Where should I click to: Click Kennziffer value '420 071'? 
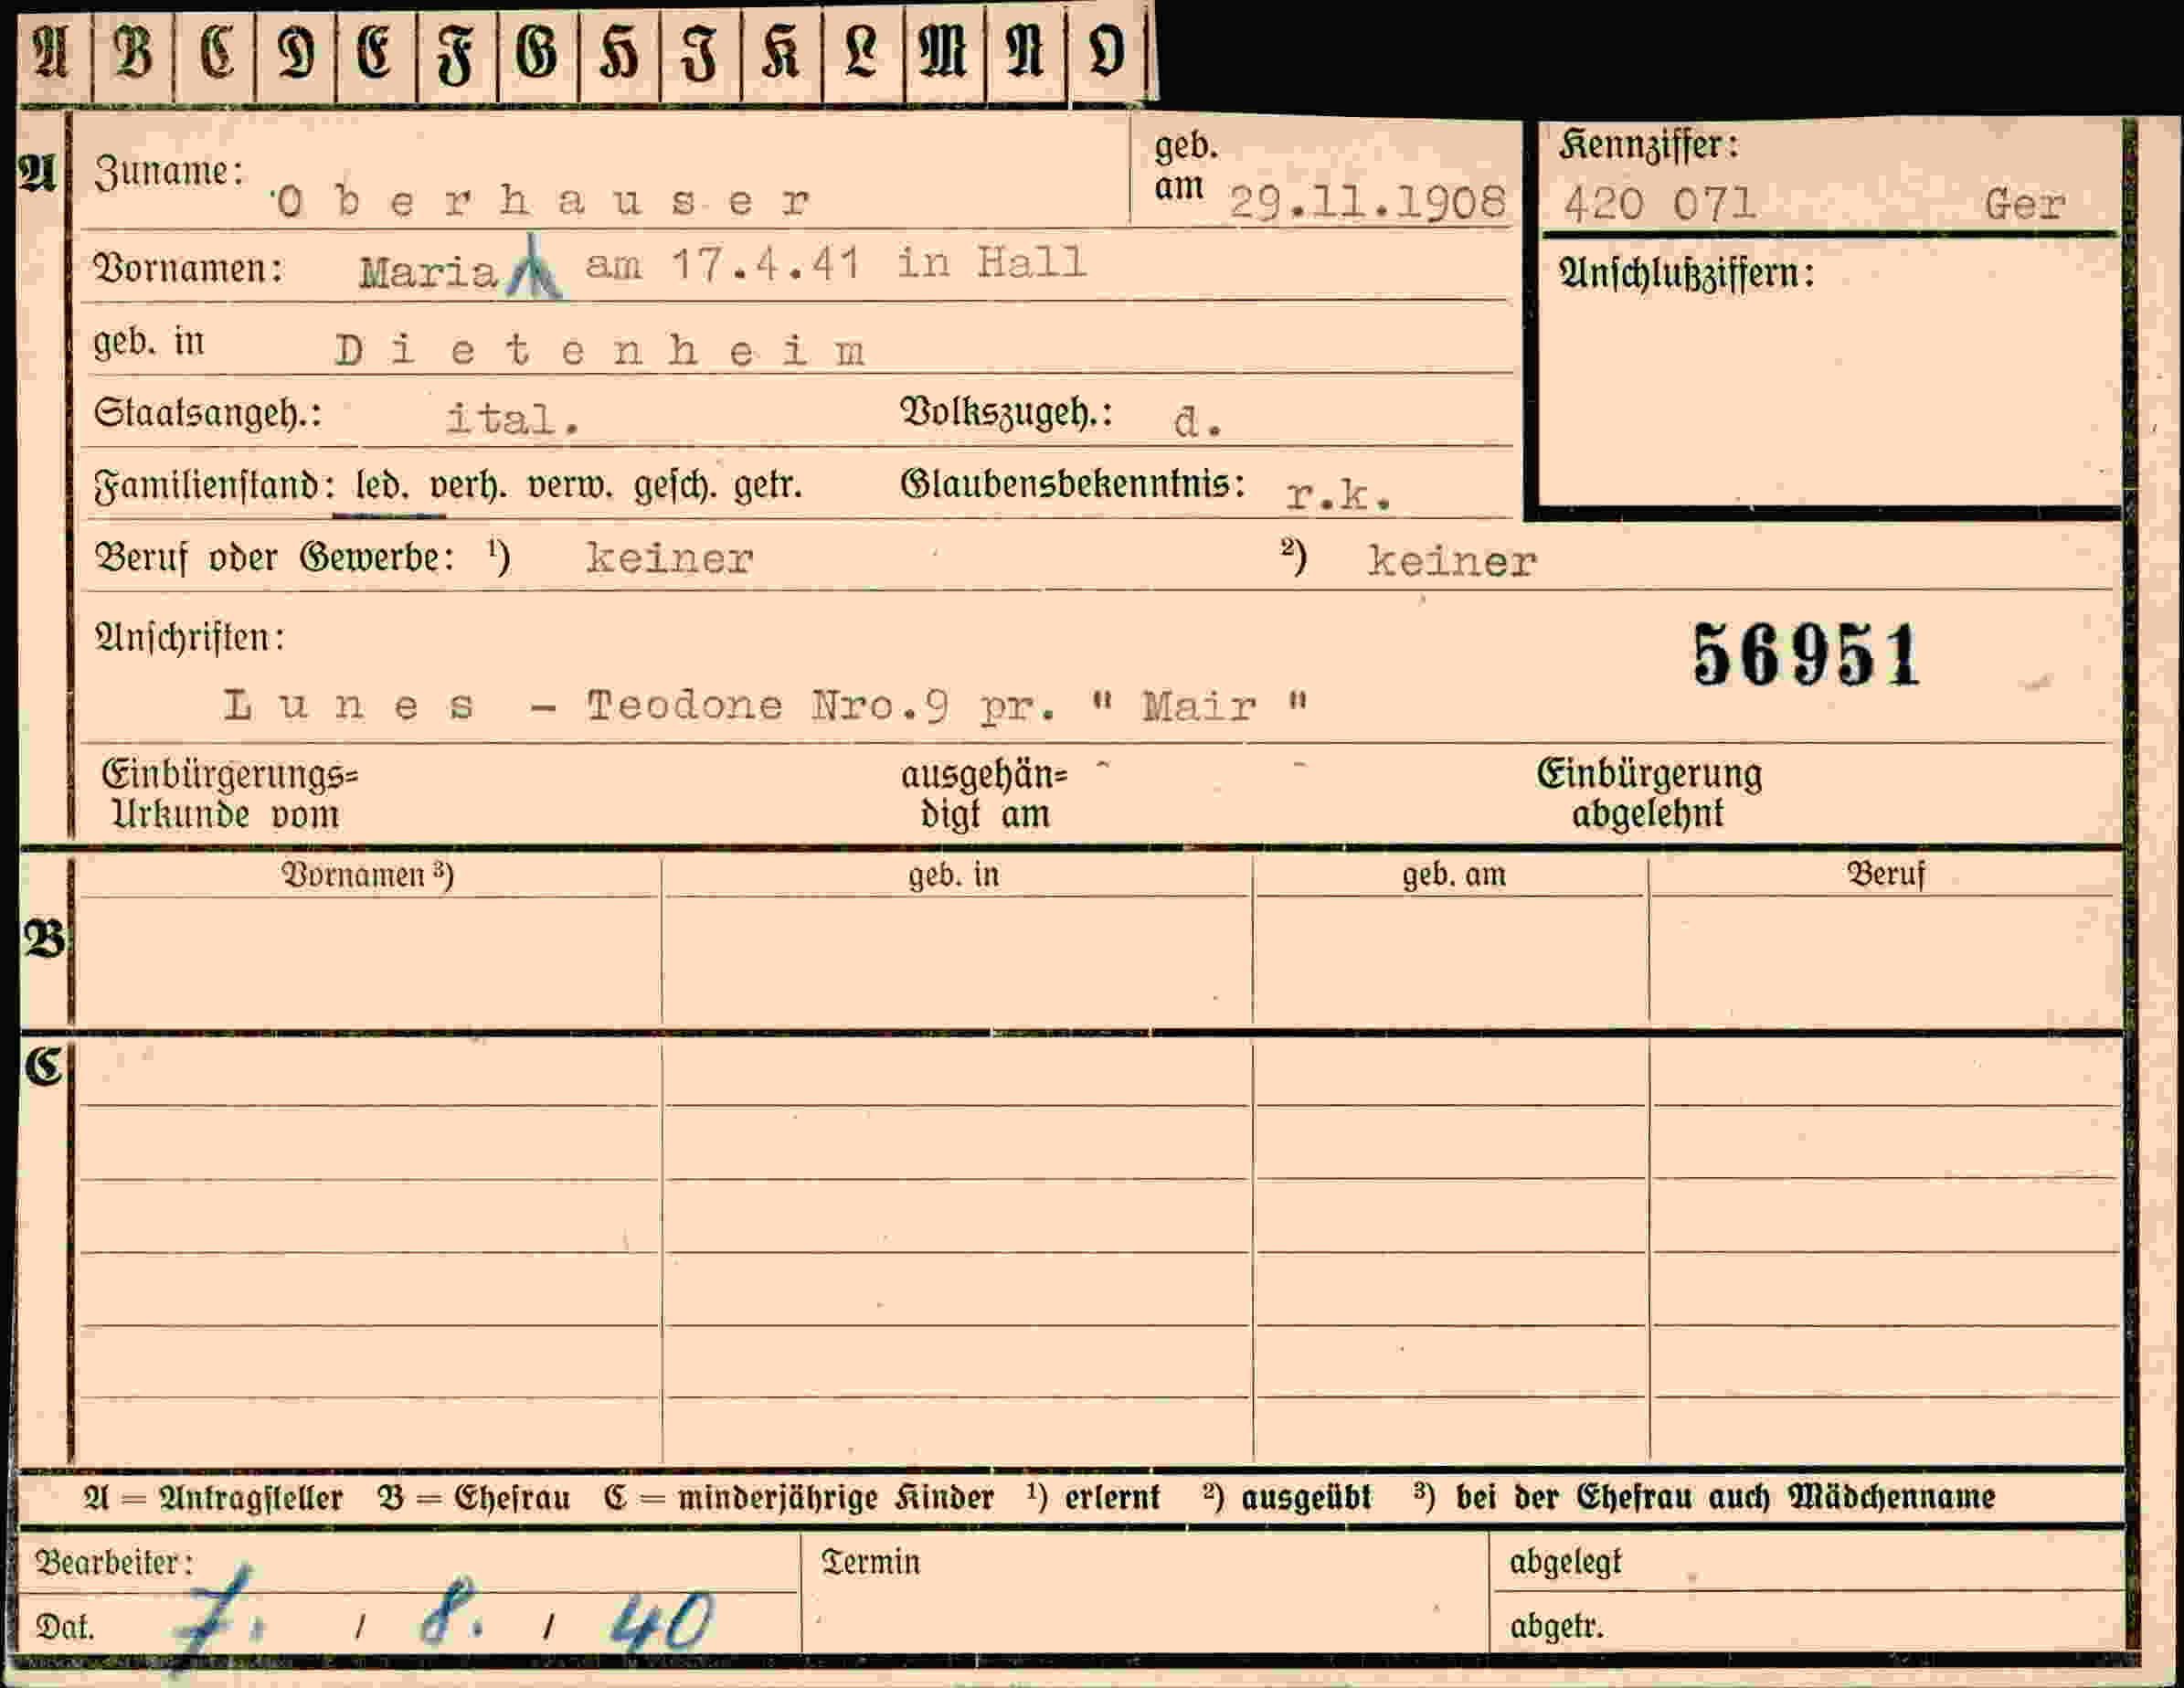[1660, 204]
